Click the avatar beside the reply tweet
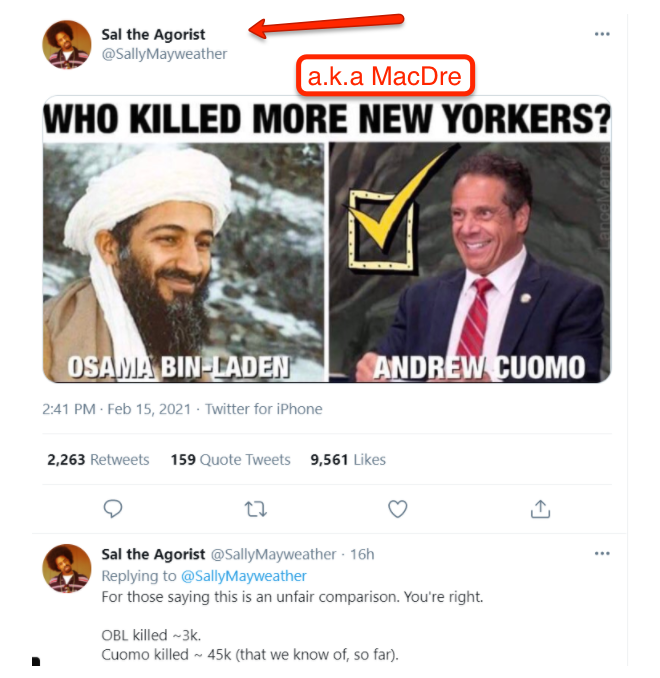The width and height of the screenshot is (660, 678). 67,569
